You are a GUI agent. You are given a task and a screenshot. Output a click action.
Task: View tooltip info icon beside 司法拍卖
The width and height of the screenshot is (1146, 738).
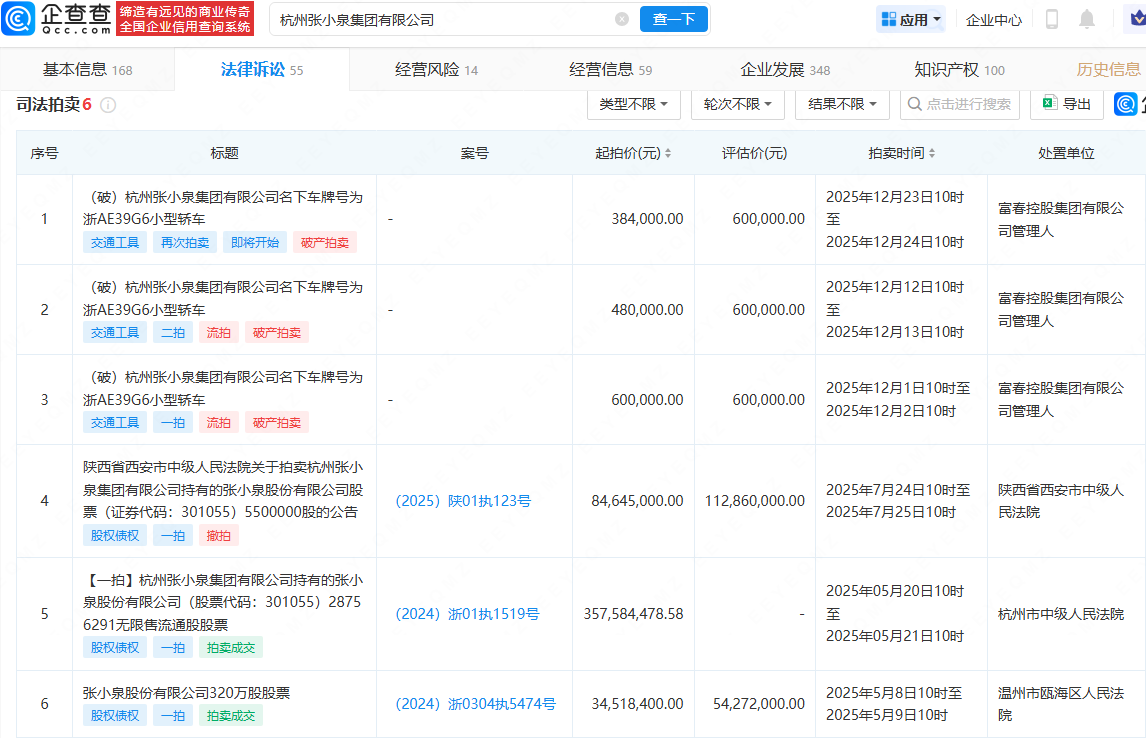tap(107, 104)
